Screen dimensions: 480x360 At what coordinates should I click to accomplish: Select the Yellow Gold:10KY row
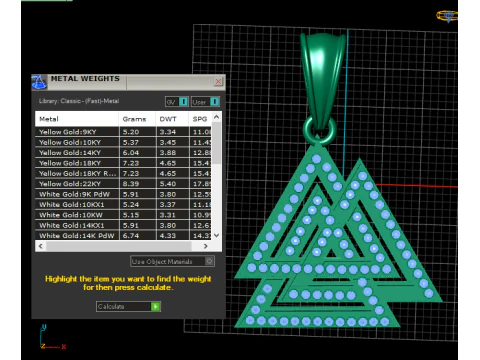coord(123,142)
